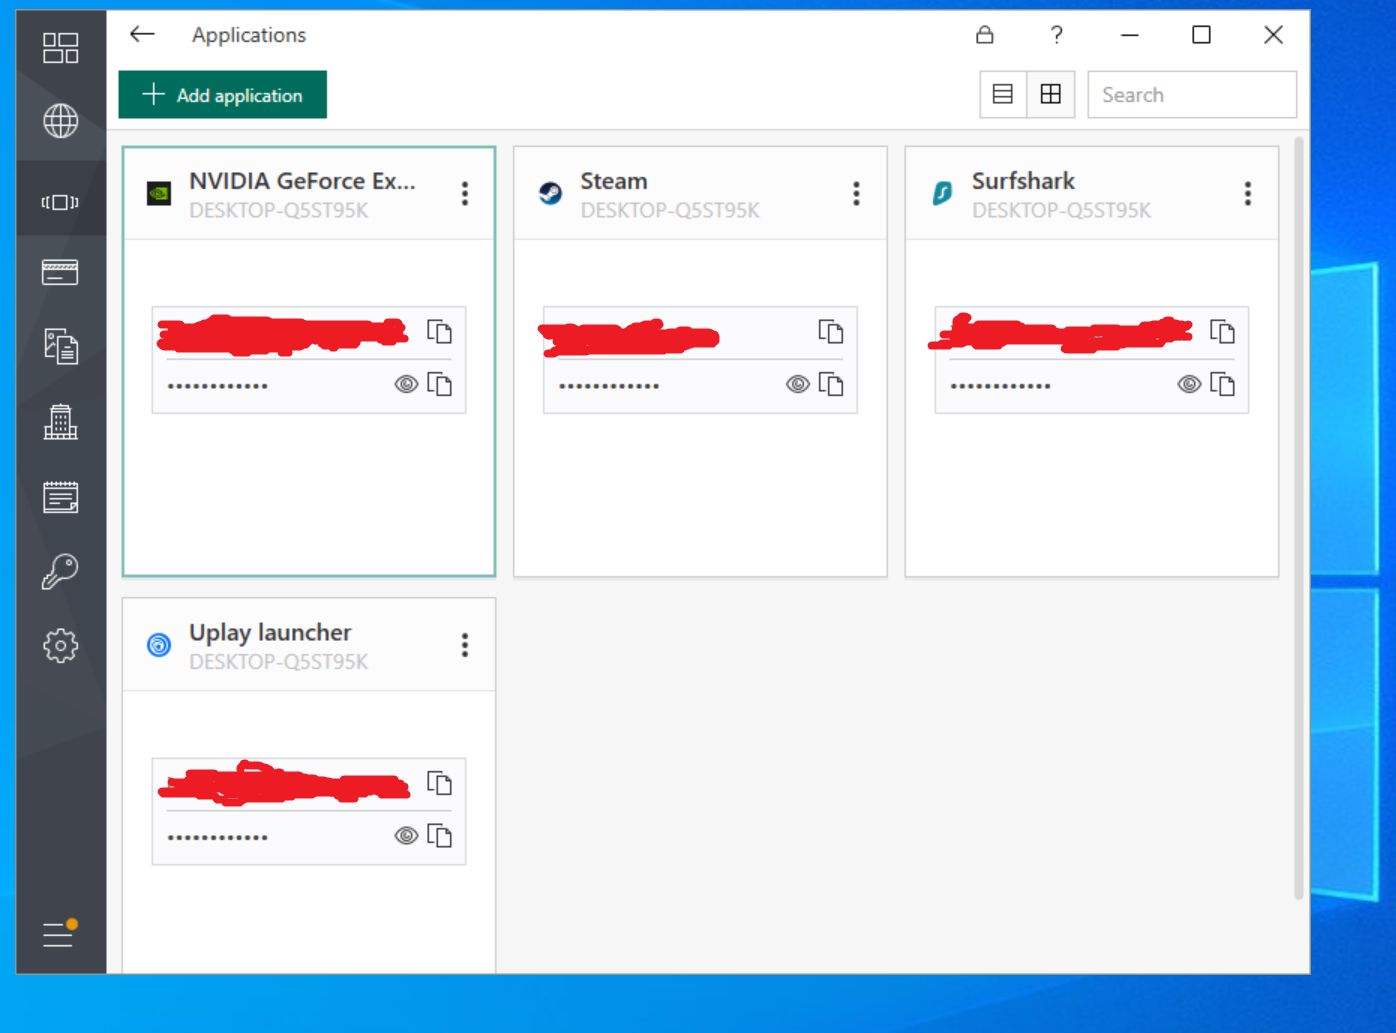Click the NVIDIA application logo icon
The width and height of the screenshot is (1396, 1033).
[x=159, y=193]
